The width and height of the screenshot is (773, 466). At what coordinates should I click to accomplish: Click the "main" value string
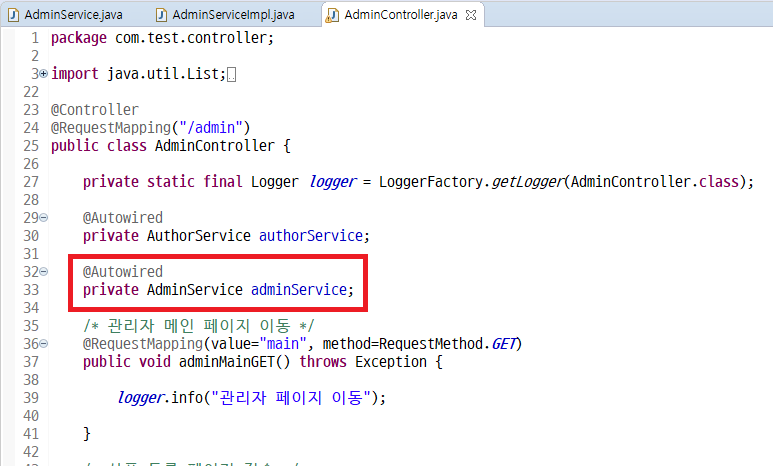tap(283, 344)
